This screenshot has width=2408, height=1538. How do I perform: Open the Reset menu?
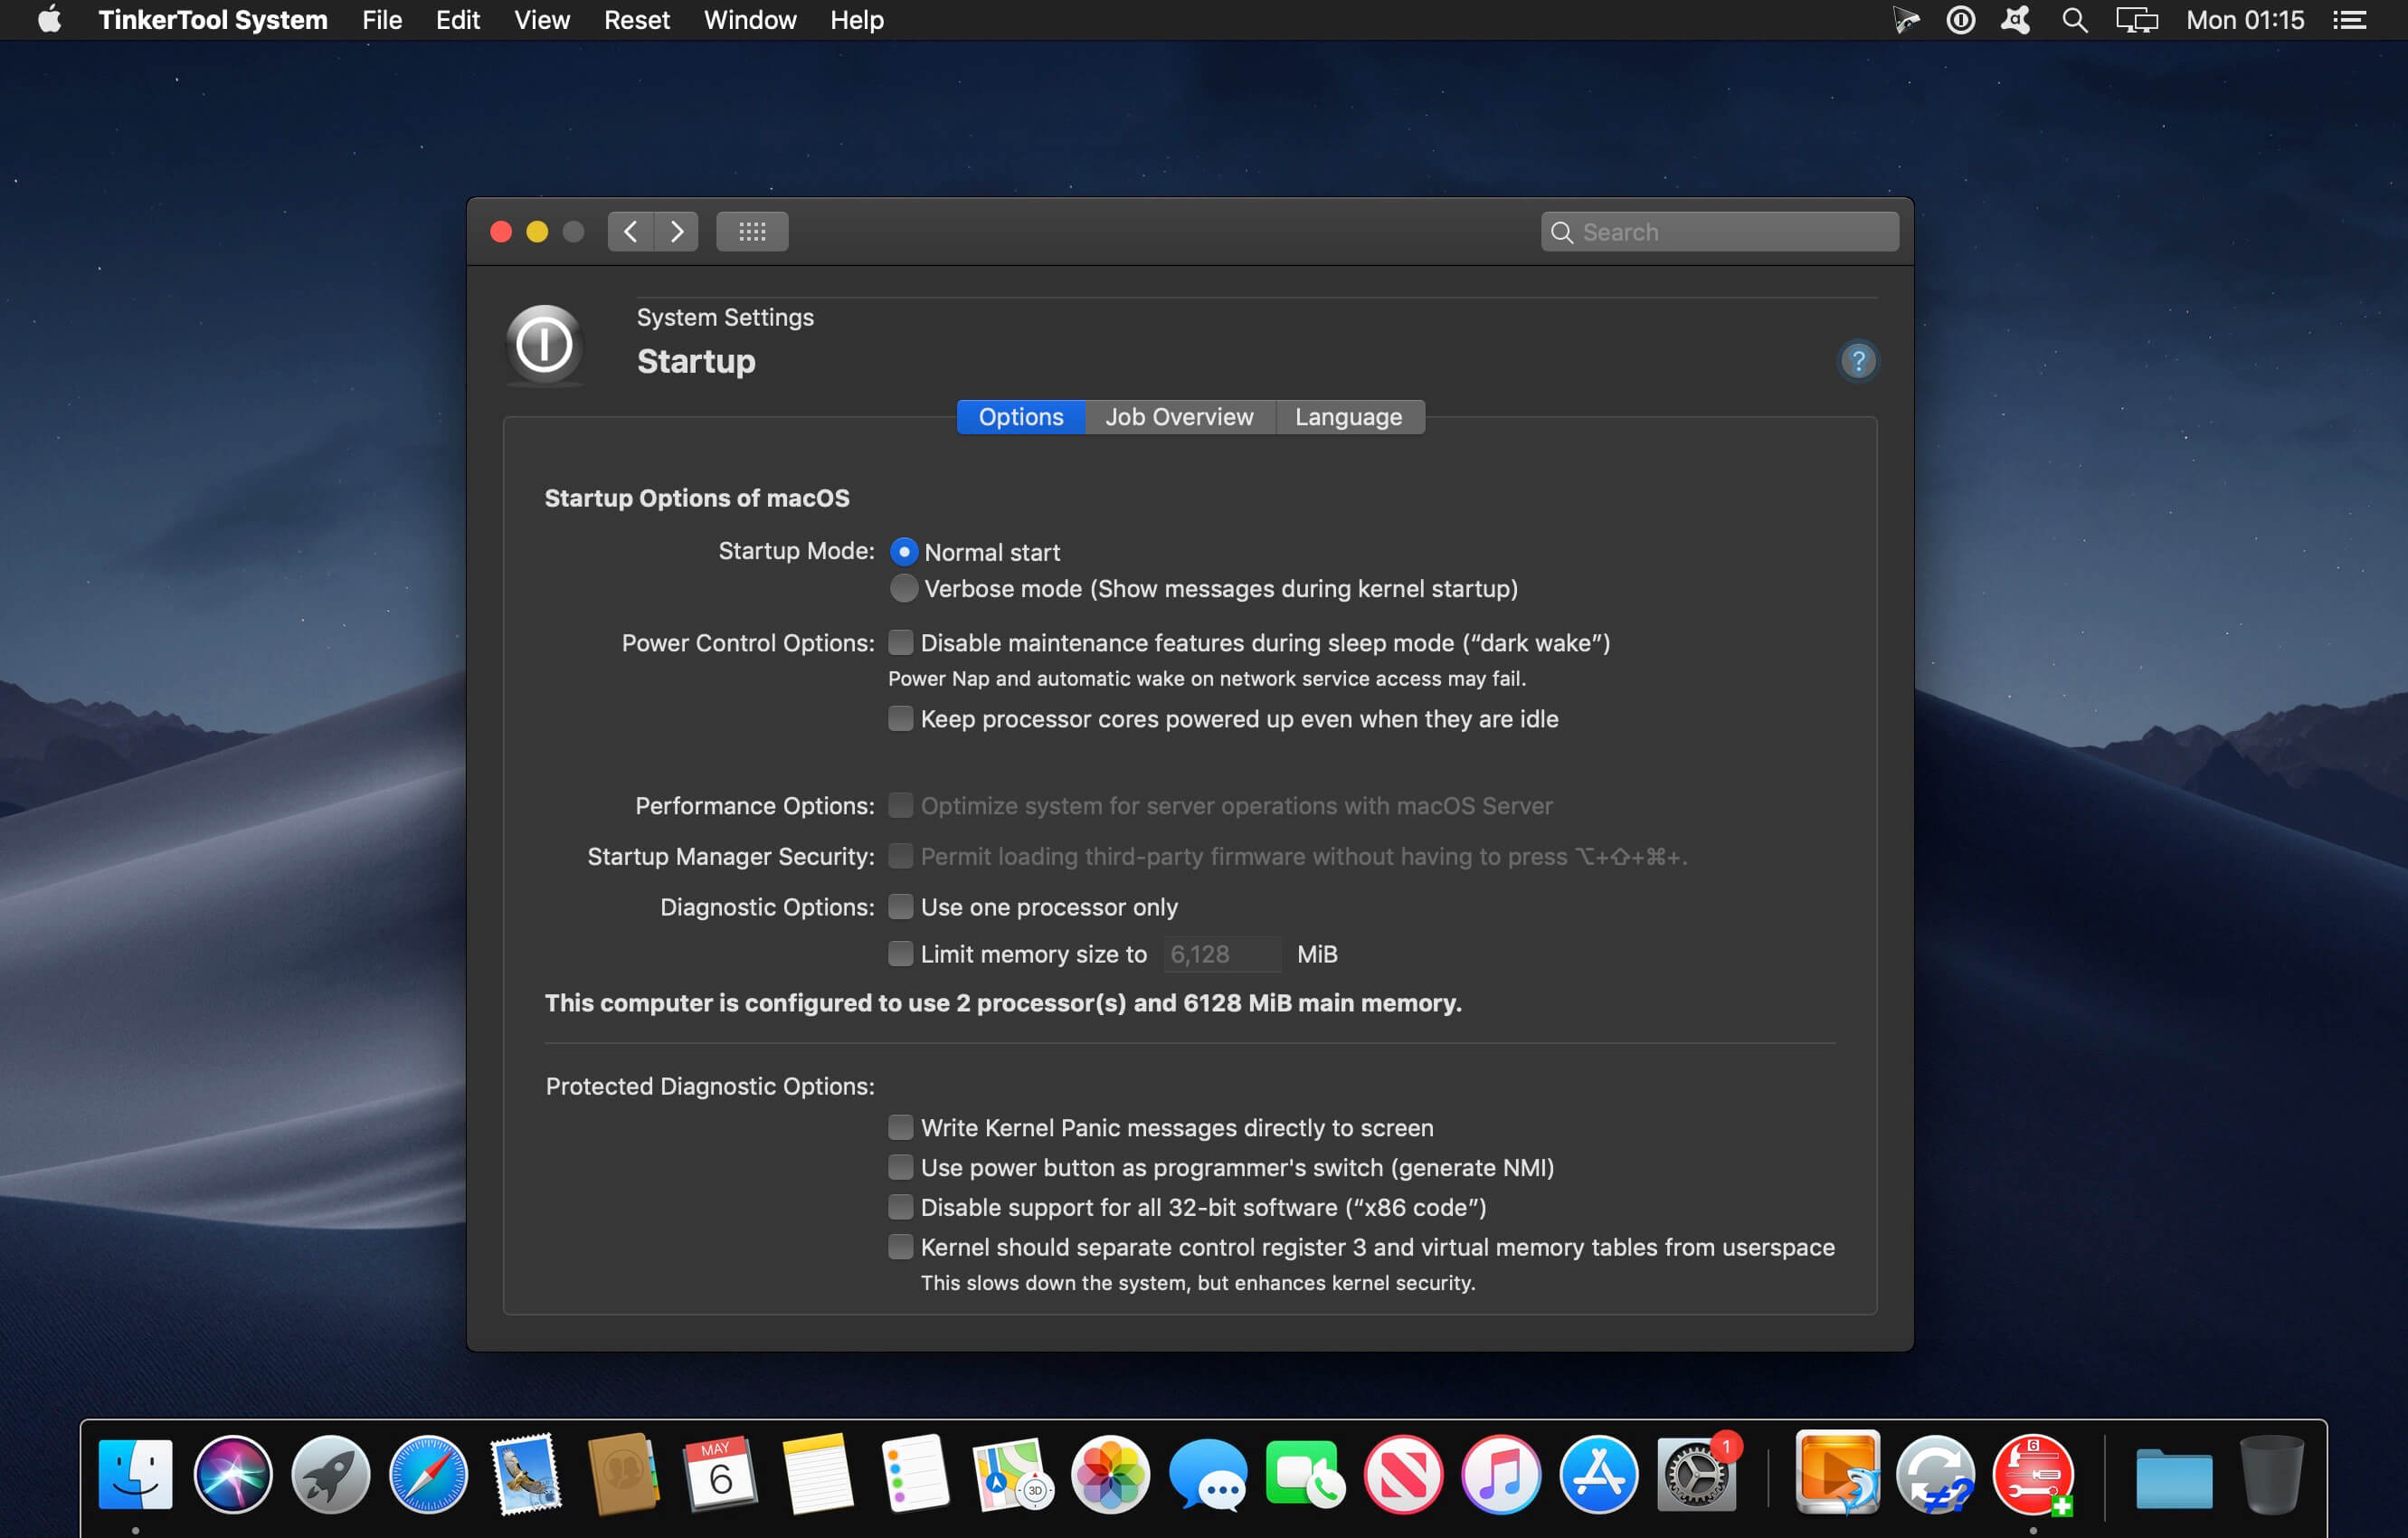click(x=637, y=20)
